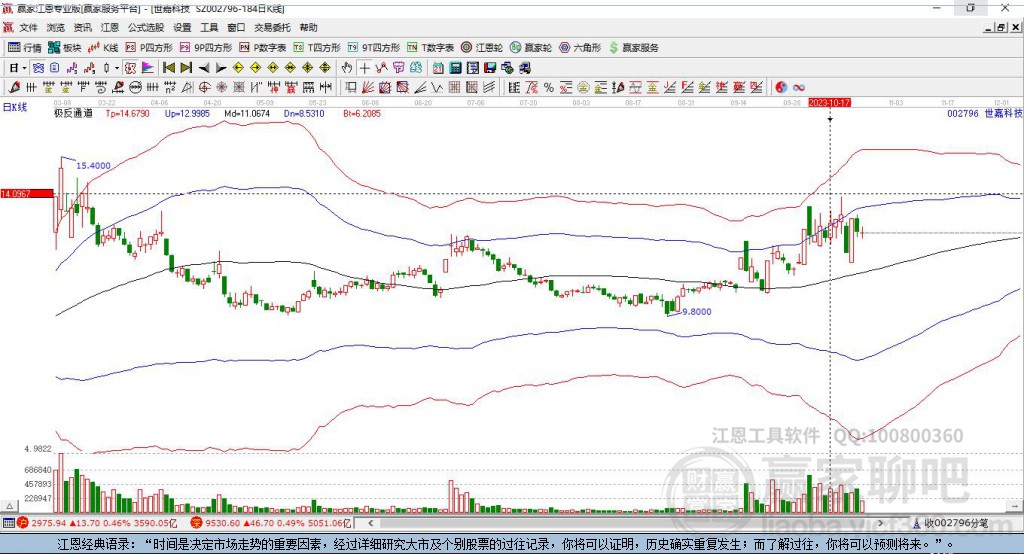Click the red crosshair target icon
Image resolution: width=1024 pixels, height=554 pixels.
(204, 87)
